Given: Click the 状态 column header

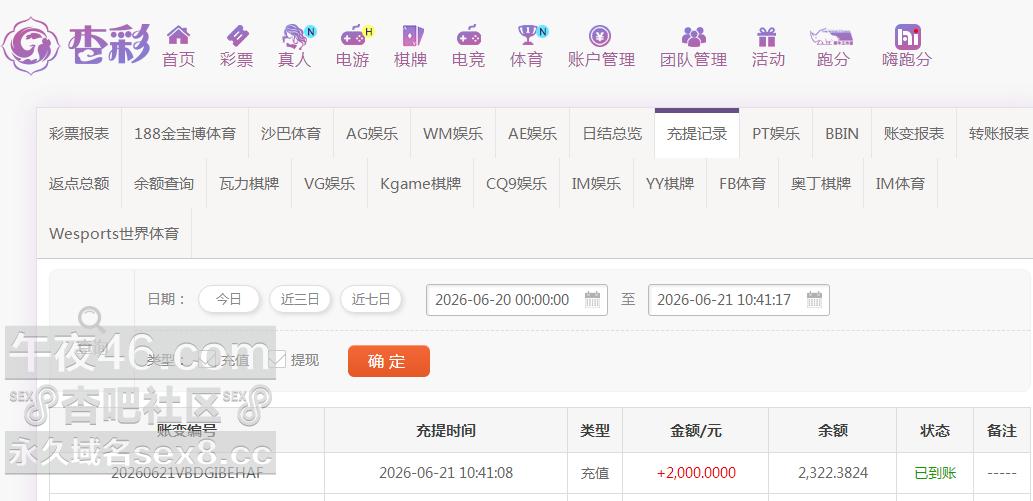Looking at the screenshot, I should point(935,430).
